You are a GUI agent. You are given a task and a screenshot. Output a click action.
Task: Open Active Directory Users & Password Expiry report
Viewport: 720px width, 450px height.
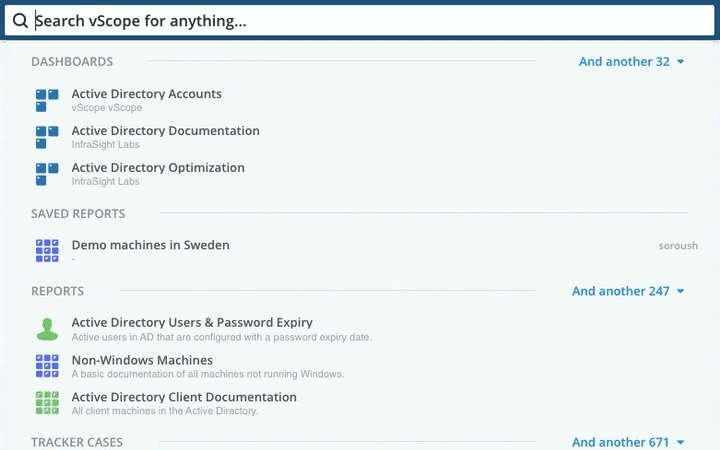192,322
